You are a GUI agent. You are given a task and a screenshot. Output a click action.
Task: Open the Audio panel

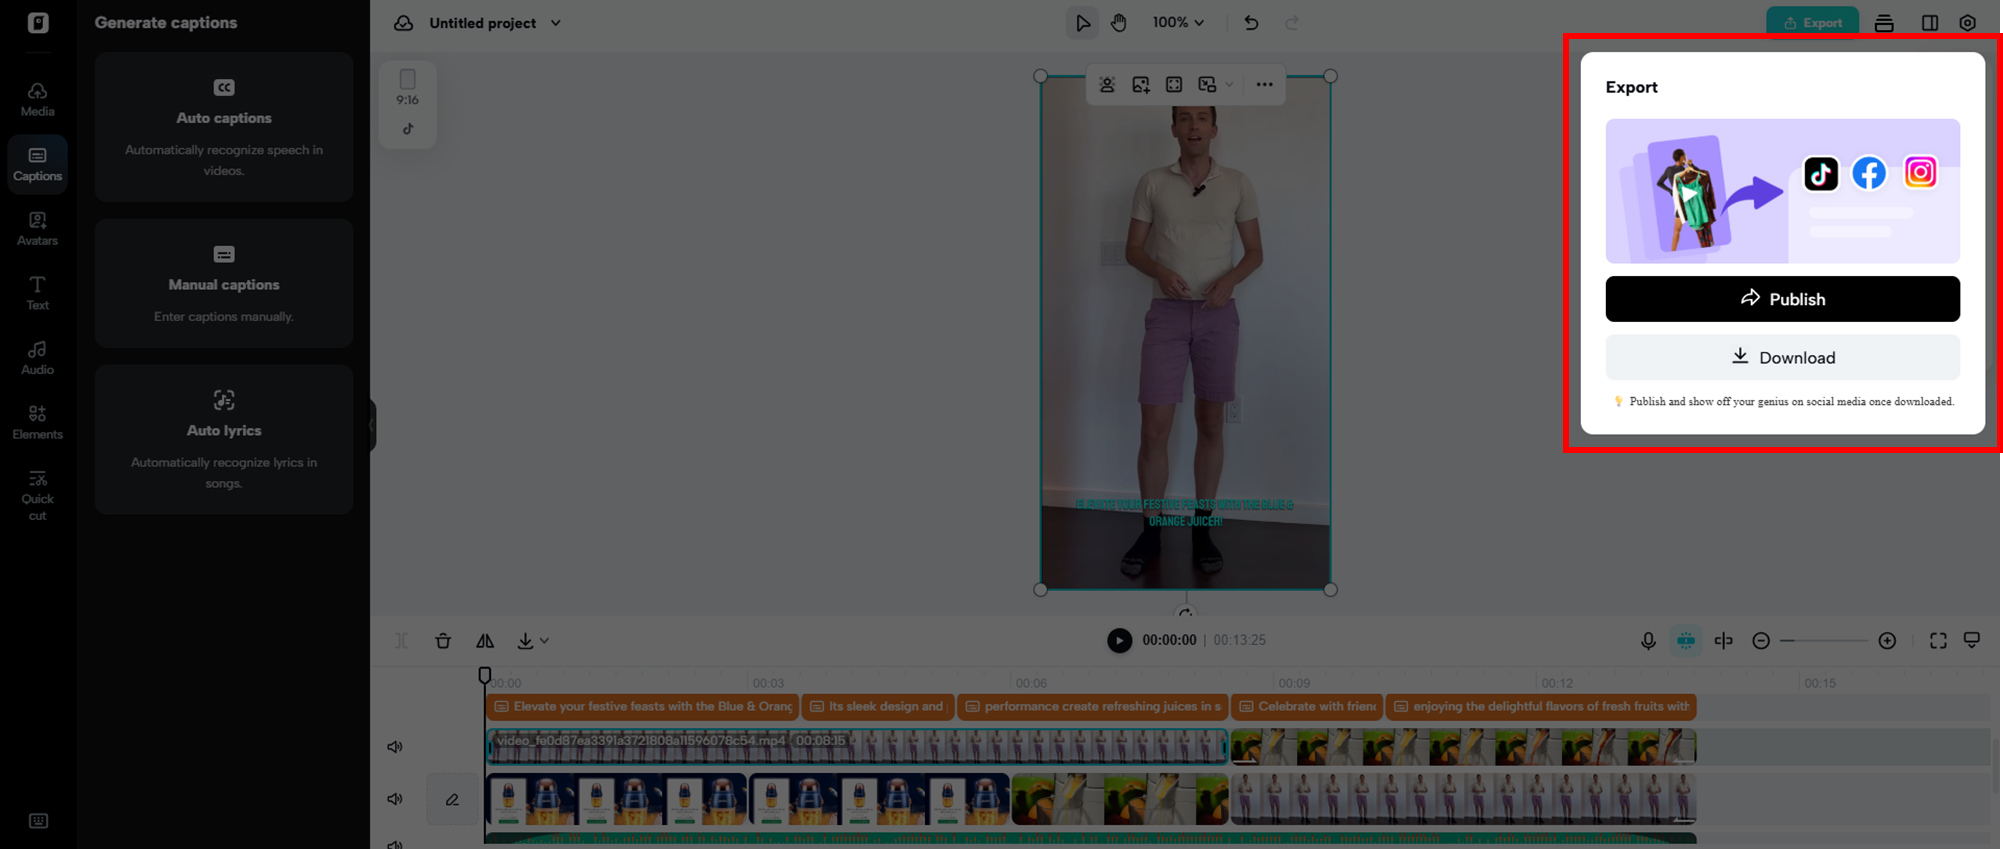point(37,358)
